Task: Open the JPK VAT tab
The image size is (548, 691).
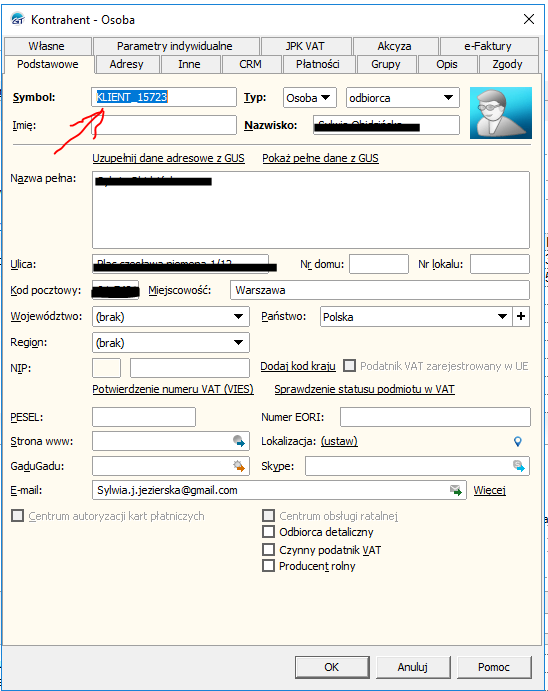Action: [x=305, y=46]
